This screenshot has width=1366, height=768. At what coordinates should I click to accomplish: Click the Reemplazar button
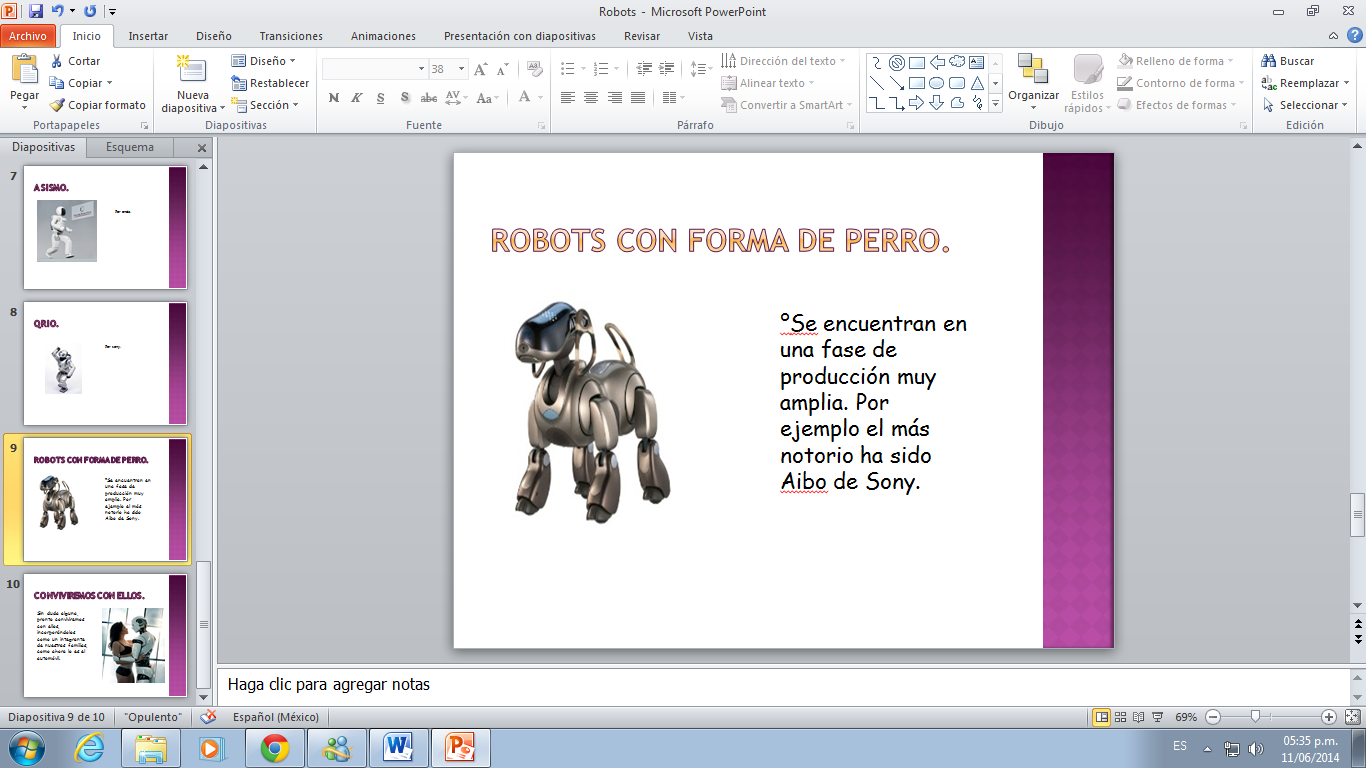point(1305,83)
